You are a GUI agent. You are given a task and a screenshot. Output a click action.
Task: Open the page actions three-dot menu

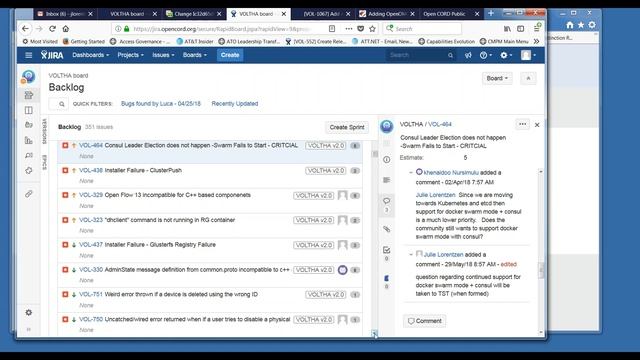pyautogui.click(x=349, y=29)
